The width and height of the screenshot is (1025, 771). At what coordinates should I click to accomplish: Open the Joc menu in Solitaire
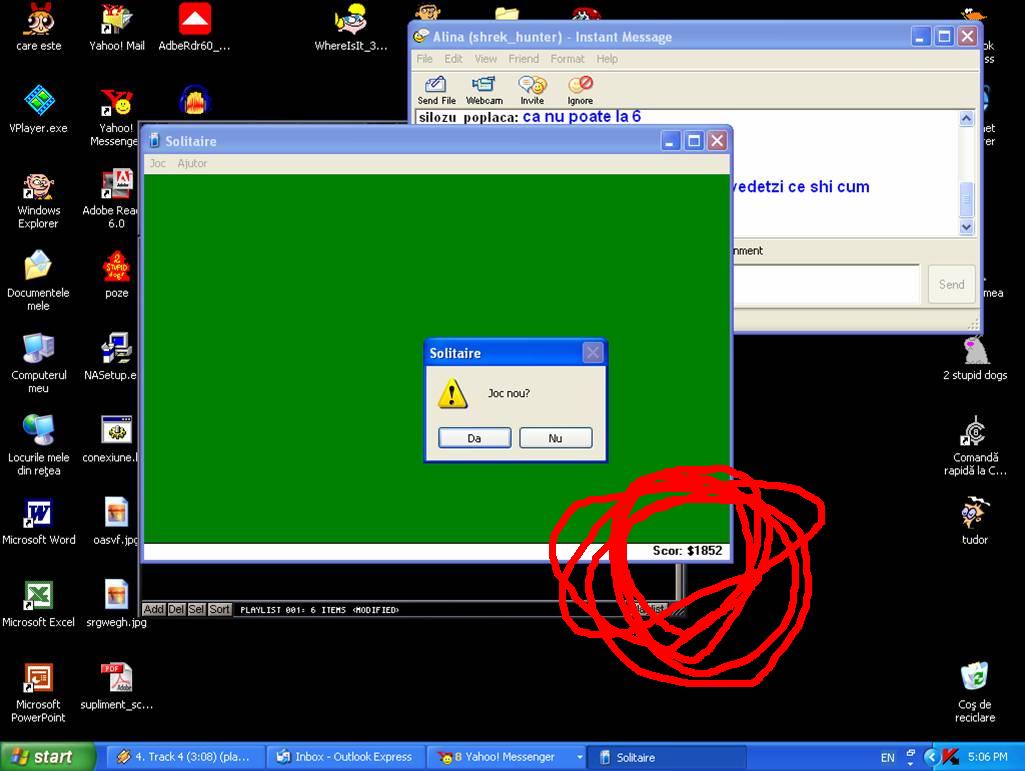[158, 163]
